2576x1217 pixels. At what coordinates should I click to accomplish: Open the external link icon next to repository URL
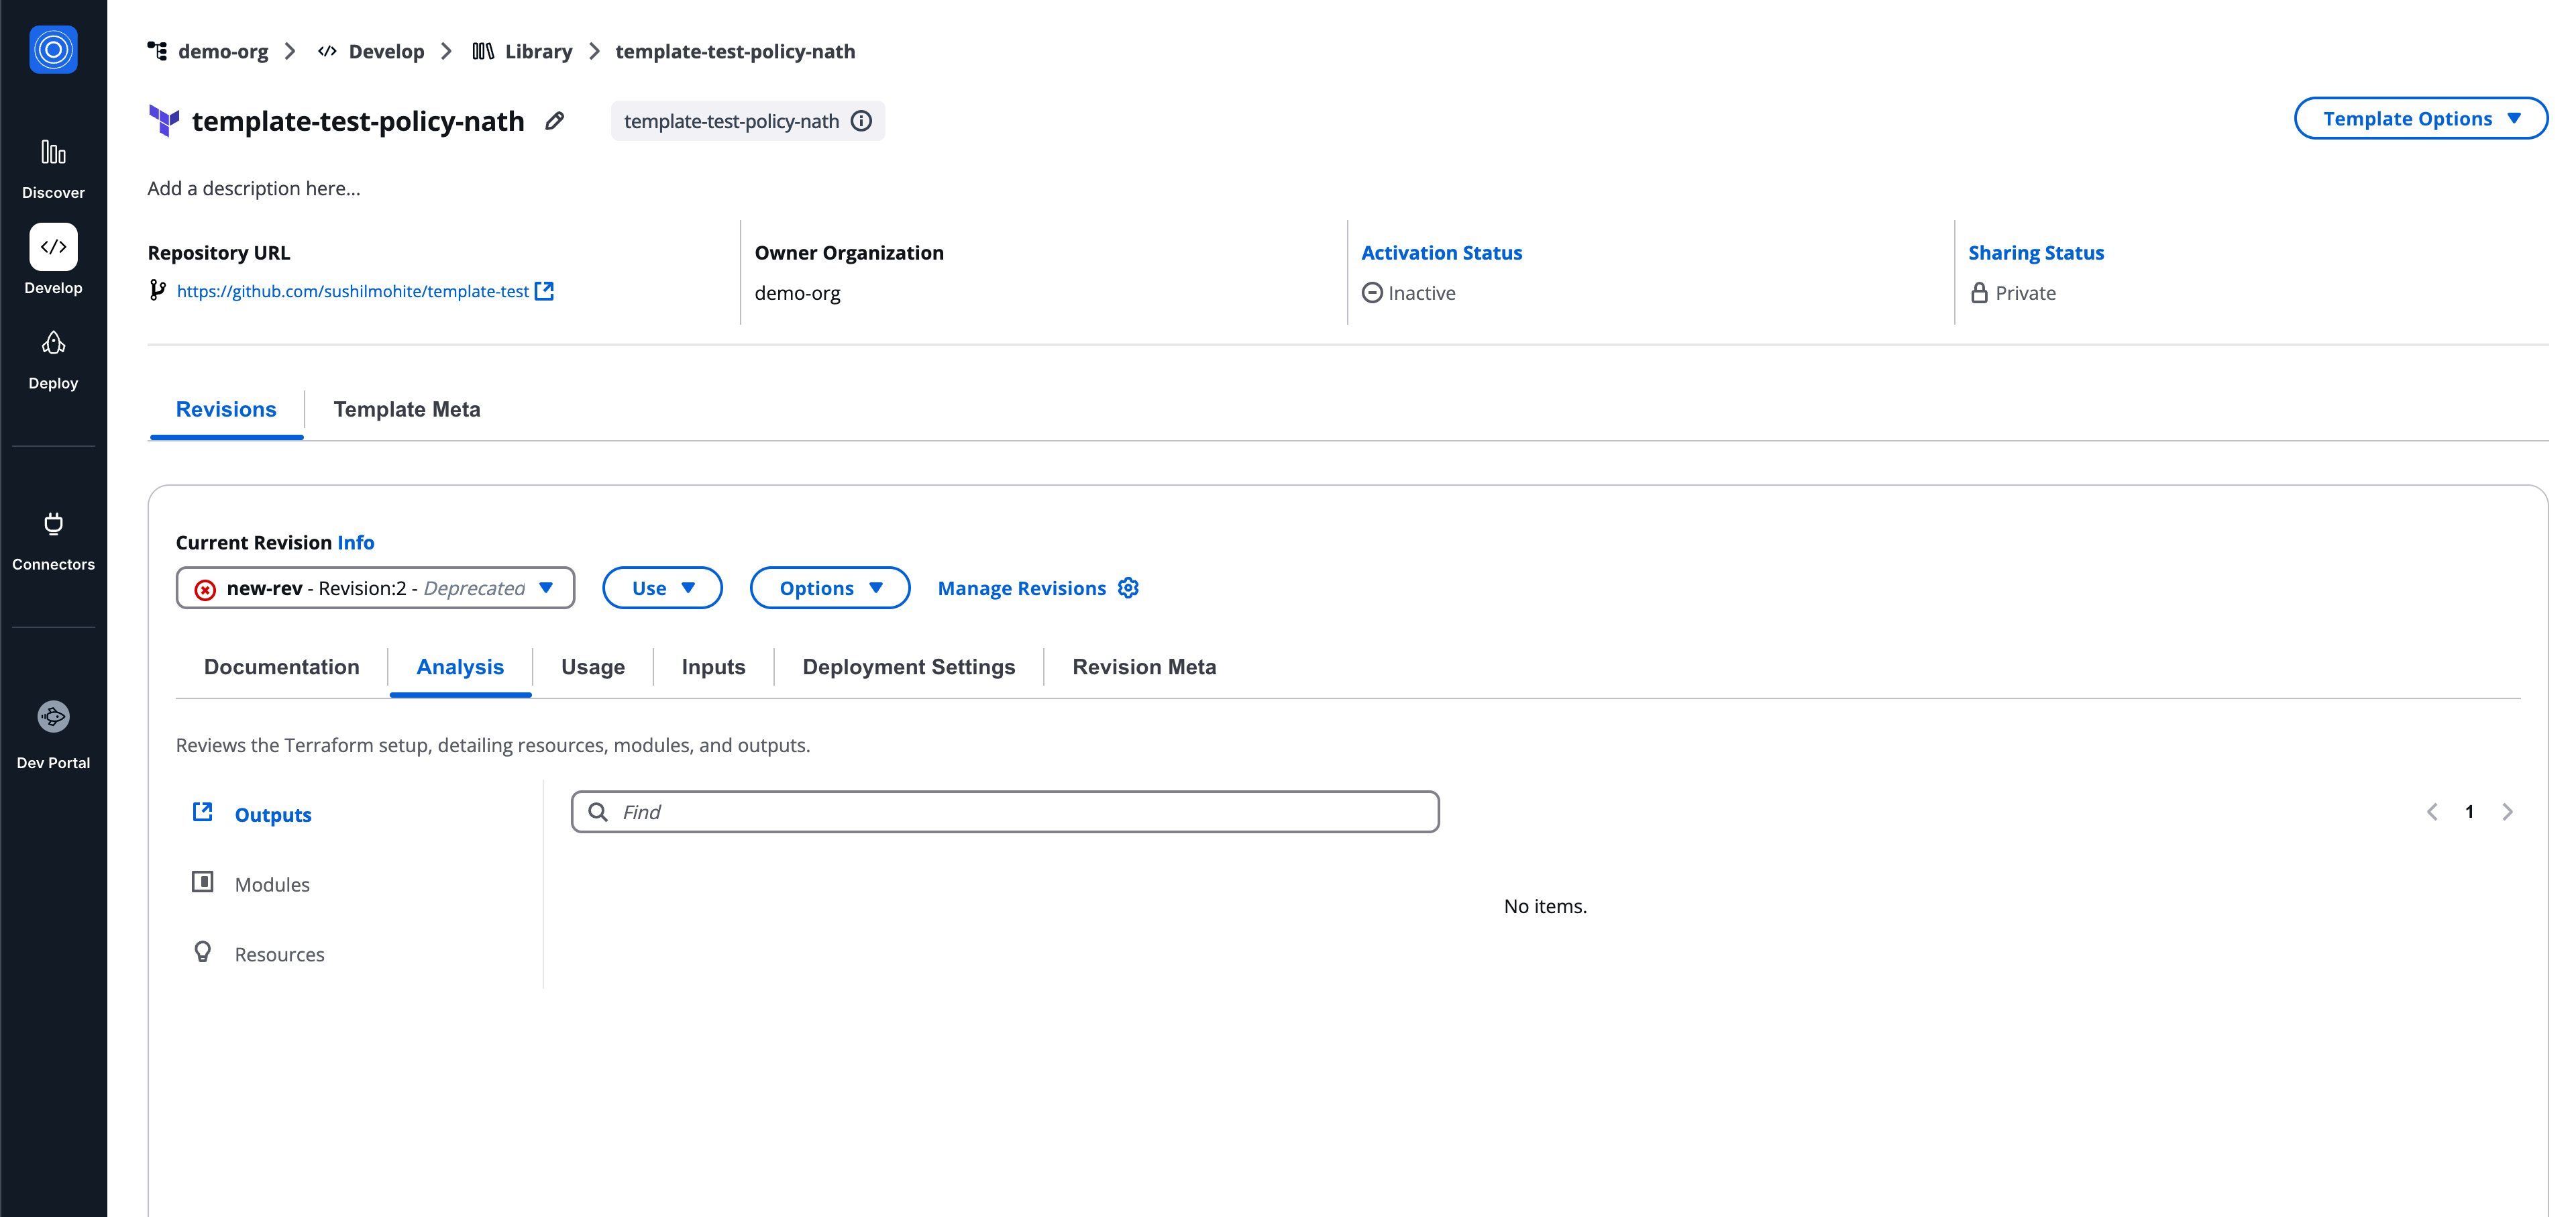coord(544,291)
